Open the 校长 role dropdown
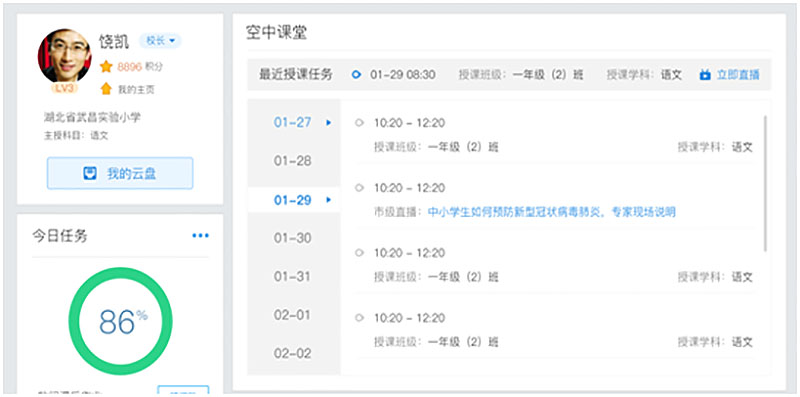This screenshot has width=800, height=397. pos(160,41)
